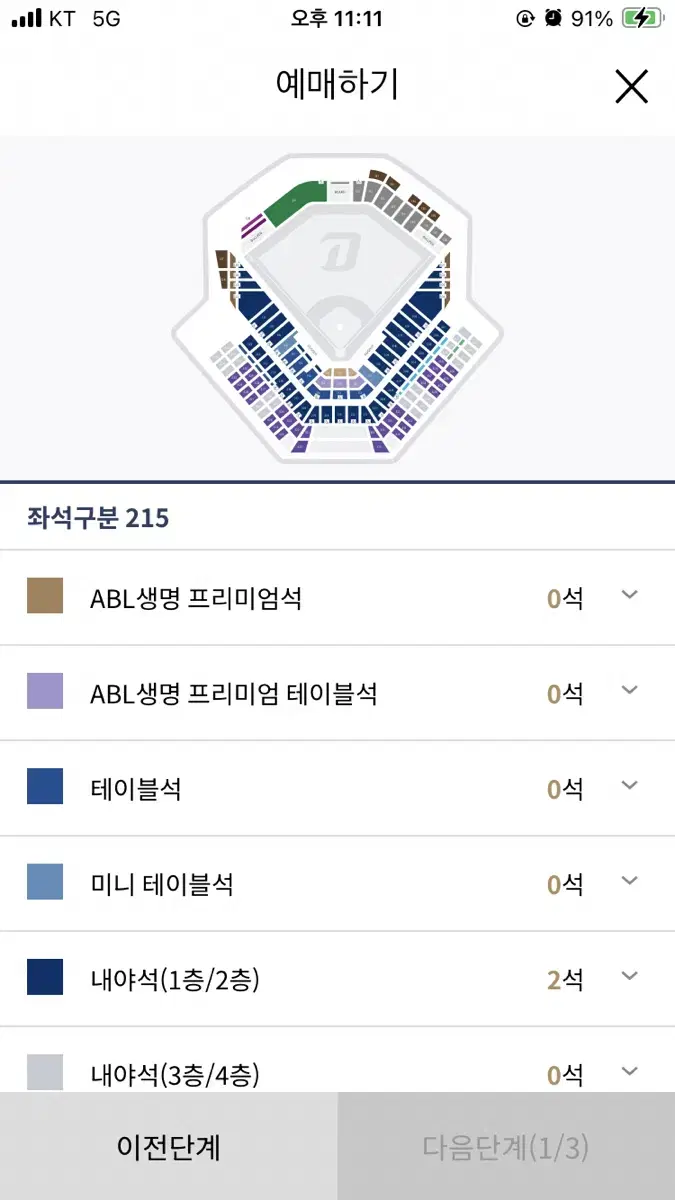The image size is (675, 1200).
Task: Select the 미니 테이블석 seat category label
Action: click(x=161, y=884)
